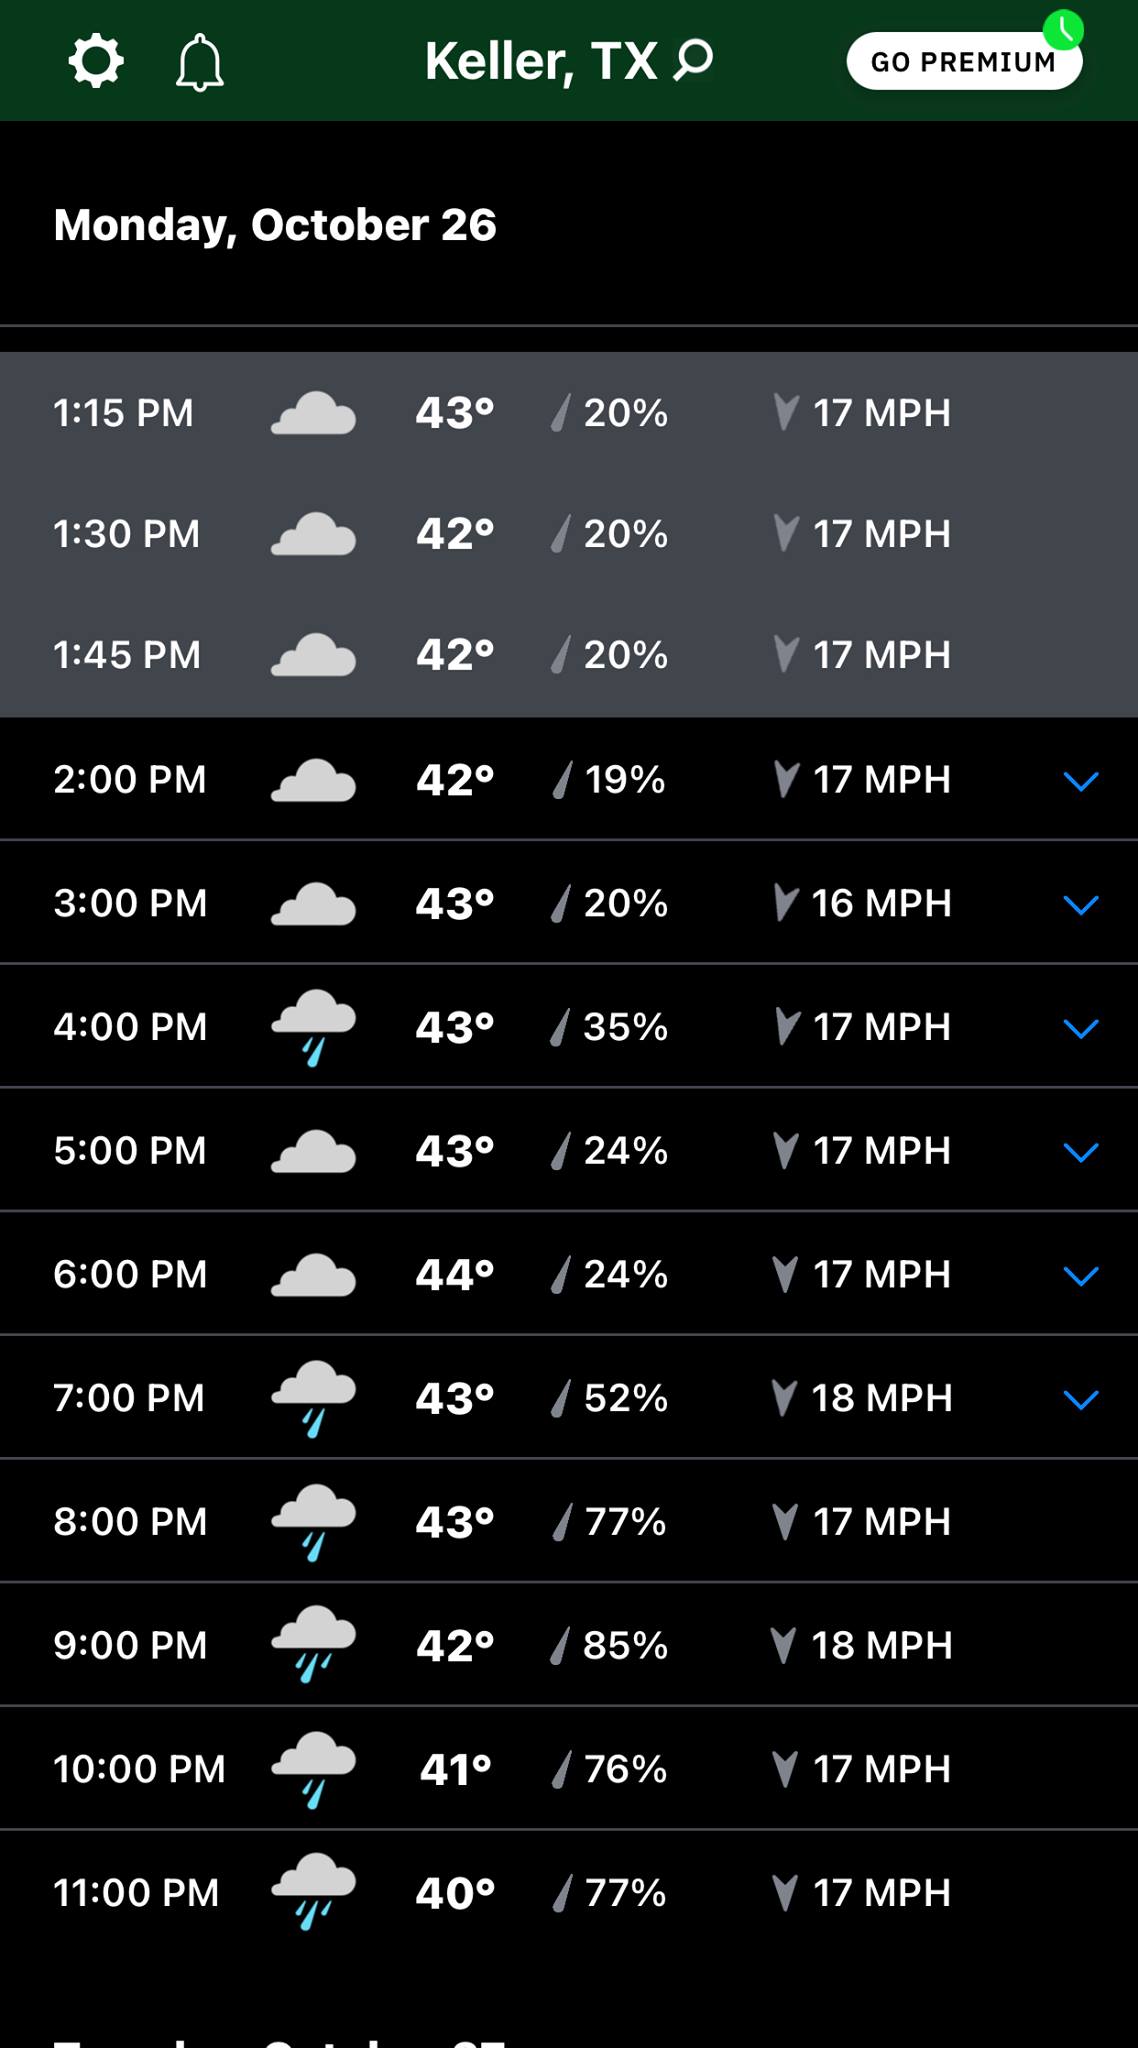Tap the raindrop icon beside 85%
This screenshot has height=2048, width=1138.
pos(561,1645)
